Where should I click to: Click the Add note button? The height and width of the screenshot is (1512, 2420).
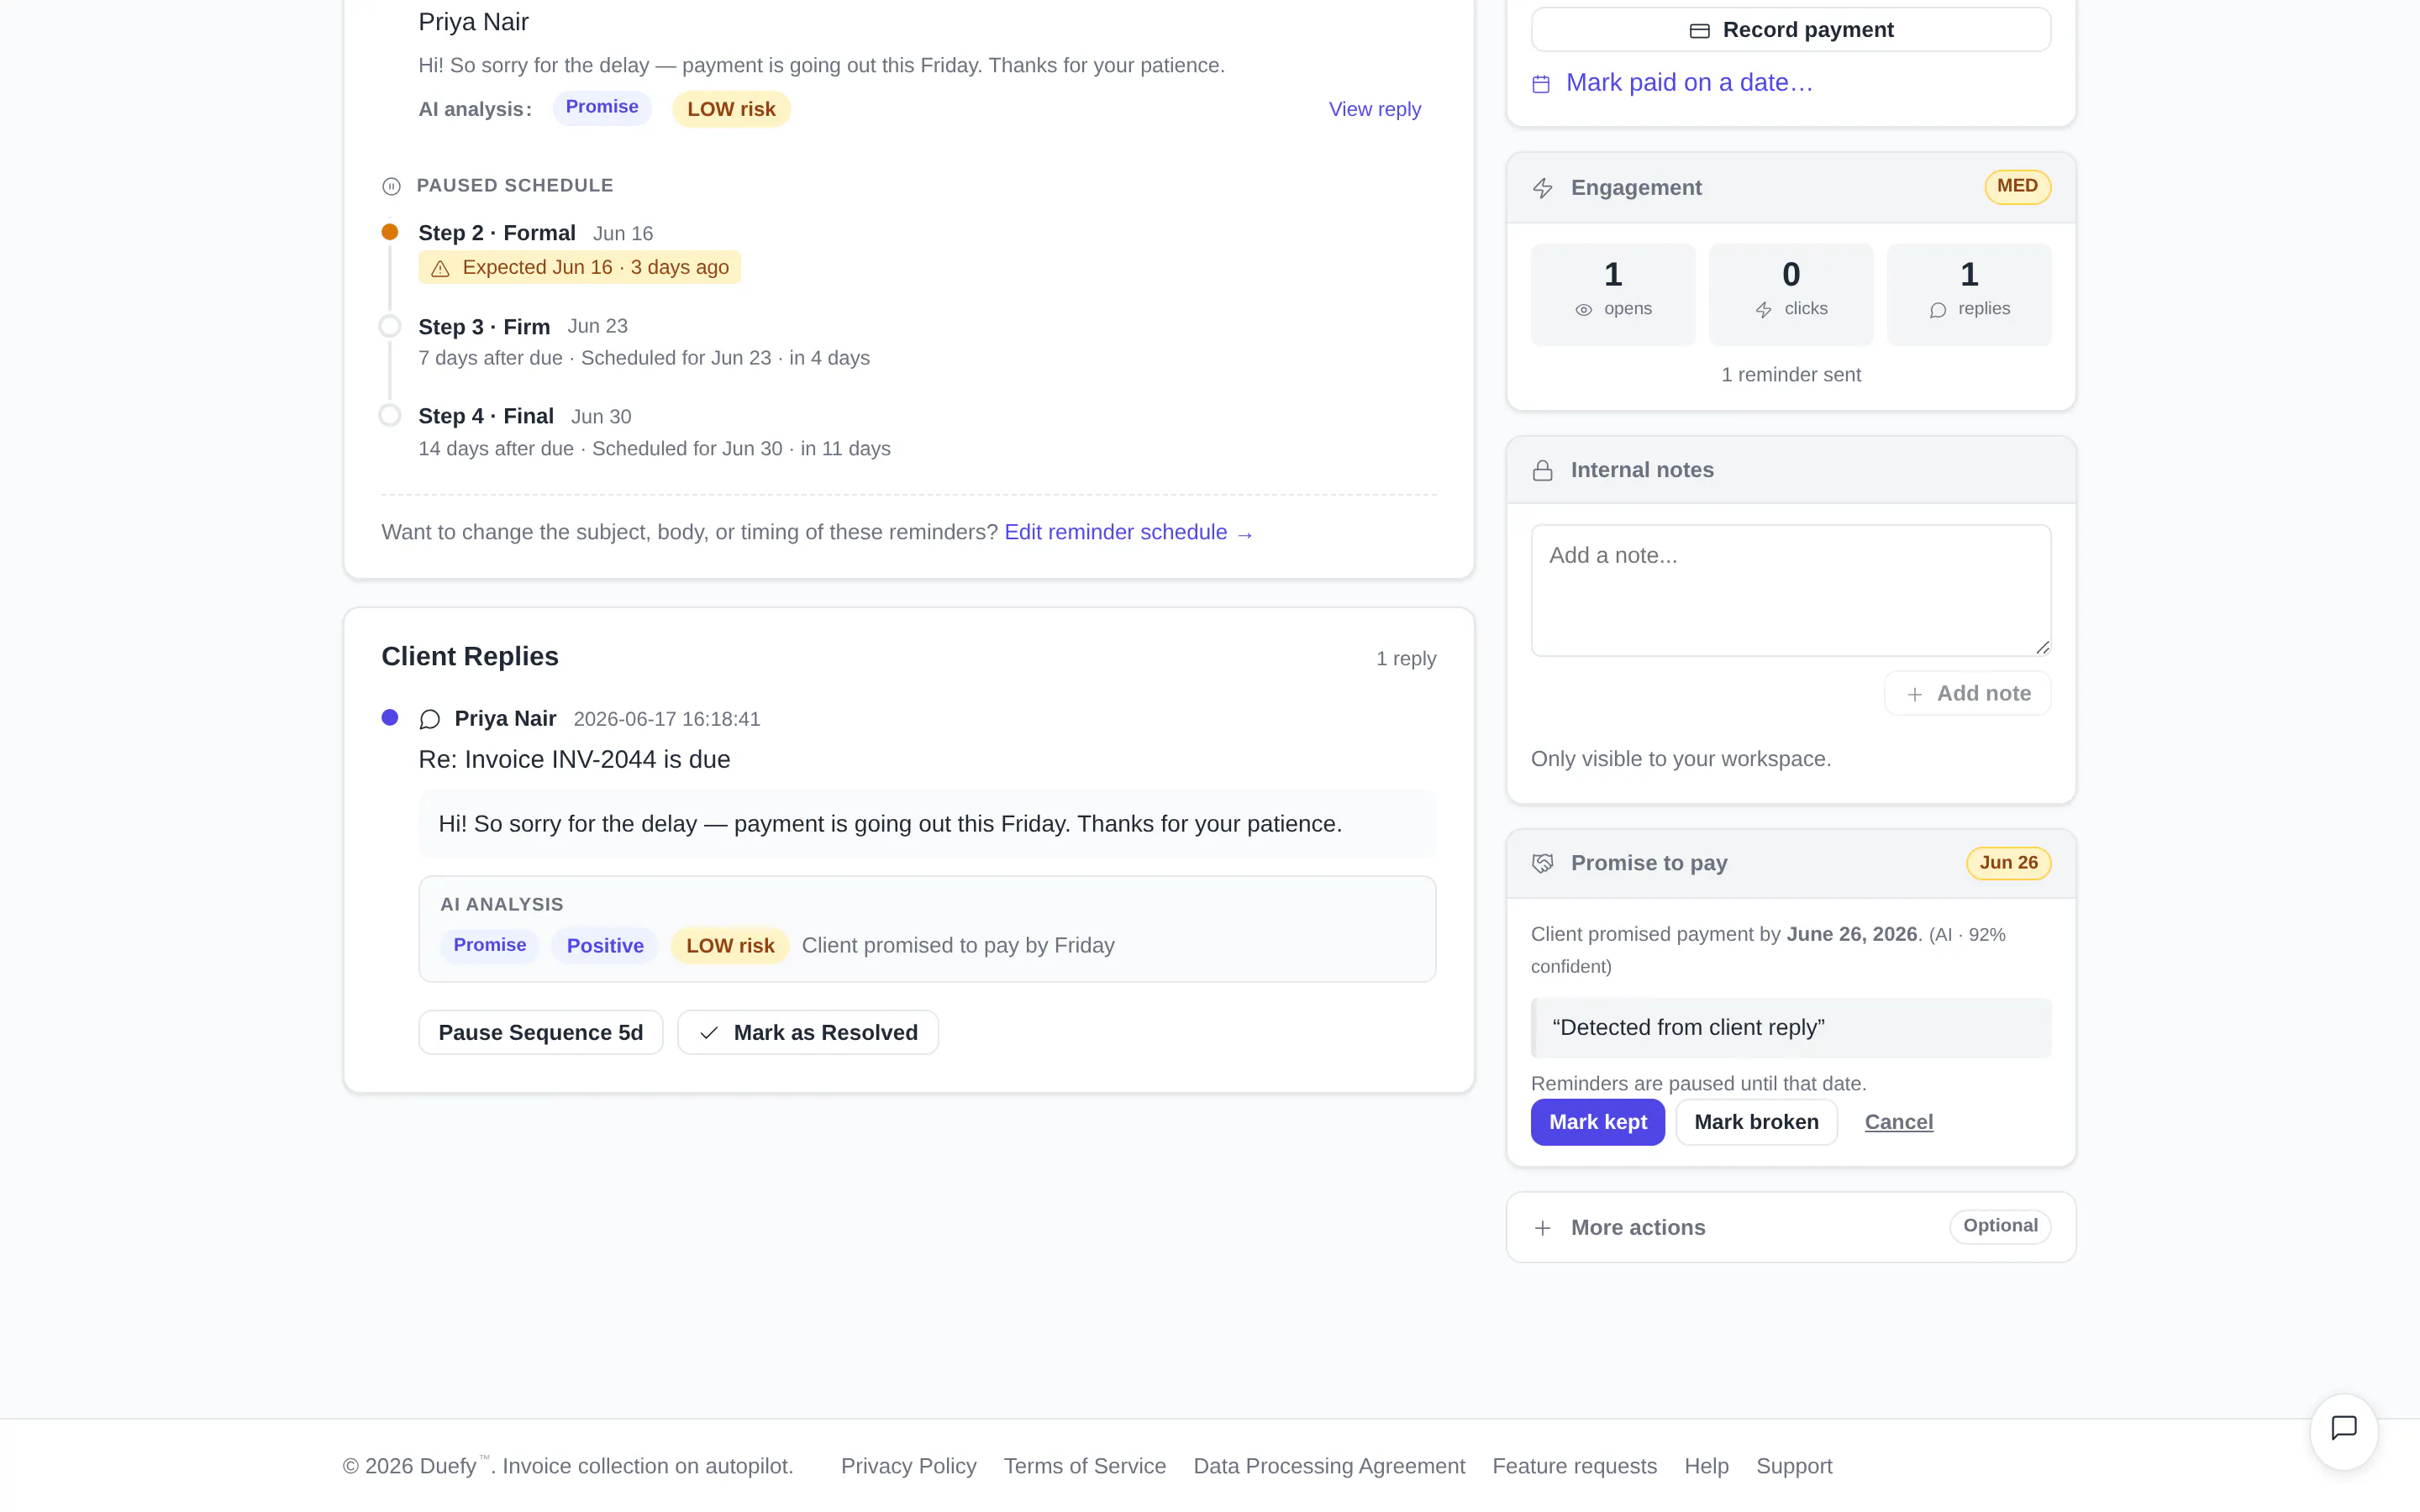pos(1967,693)
